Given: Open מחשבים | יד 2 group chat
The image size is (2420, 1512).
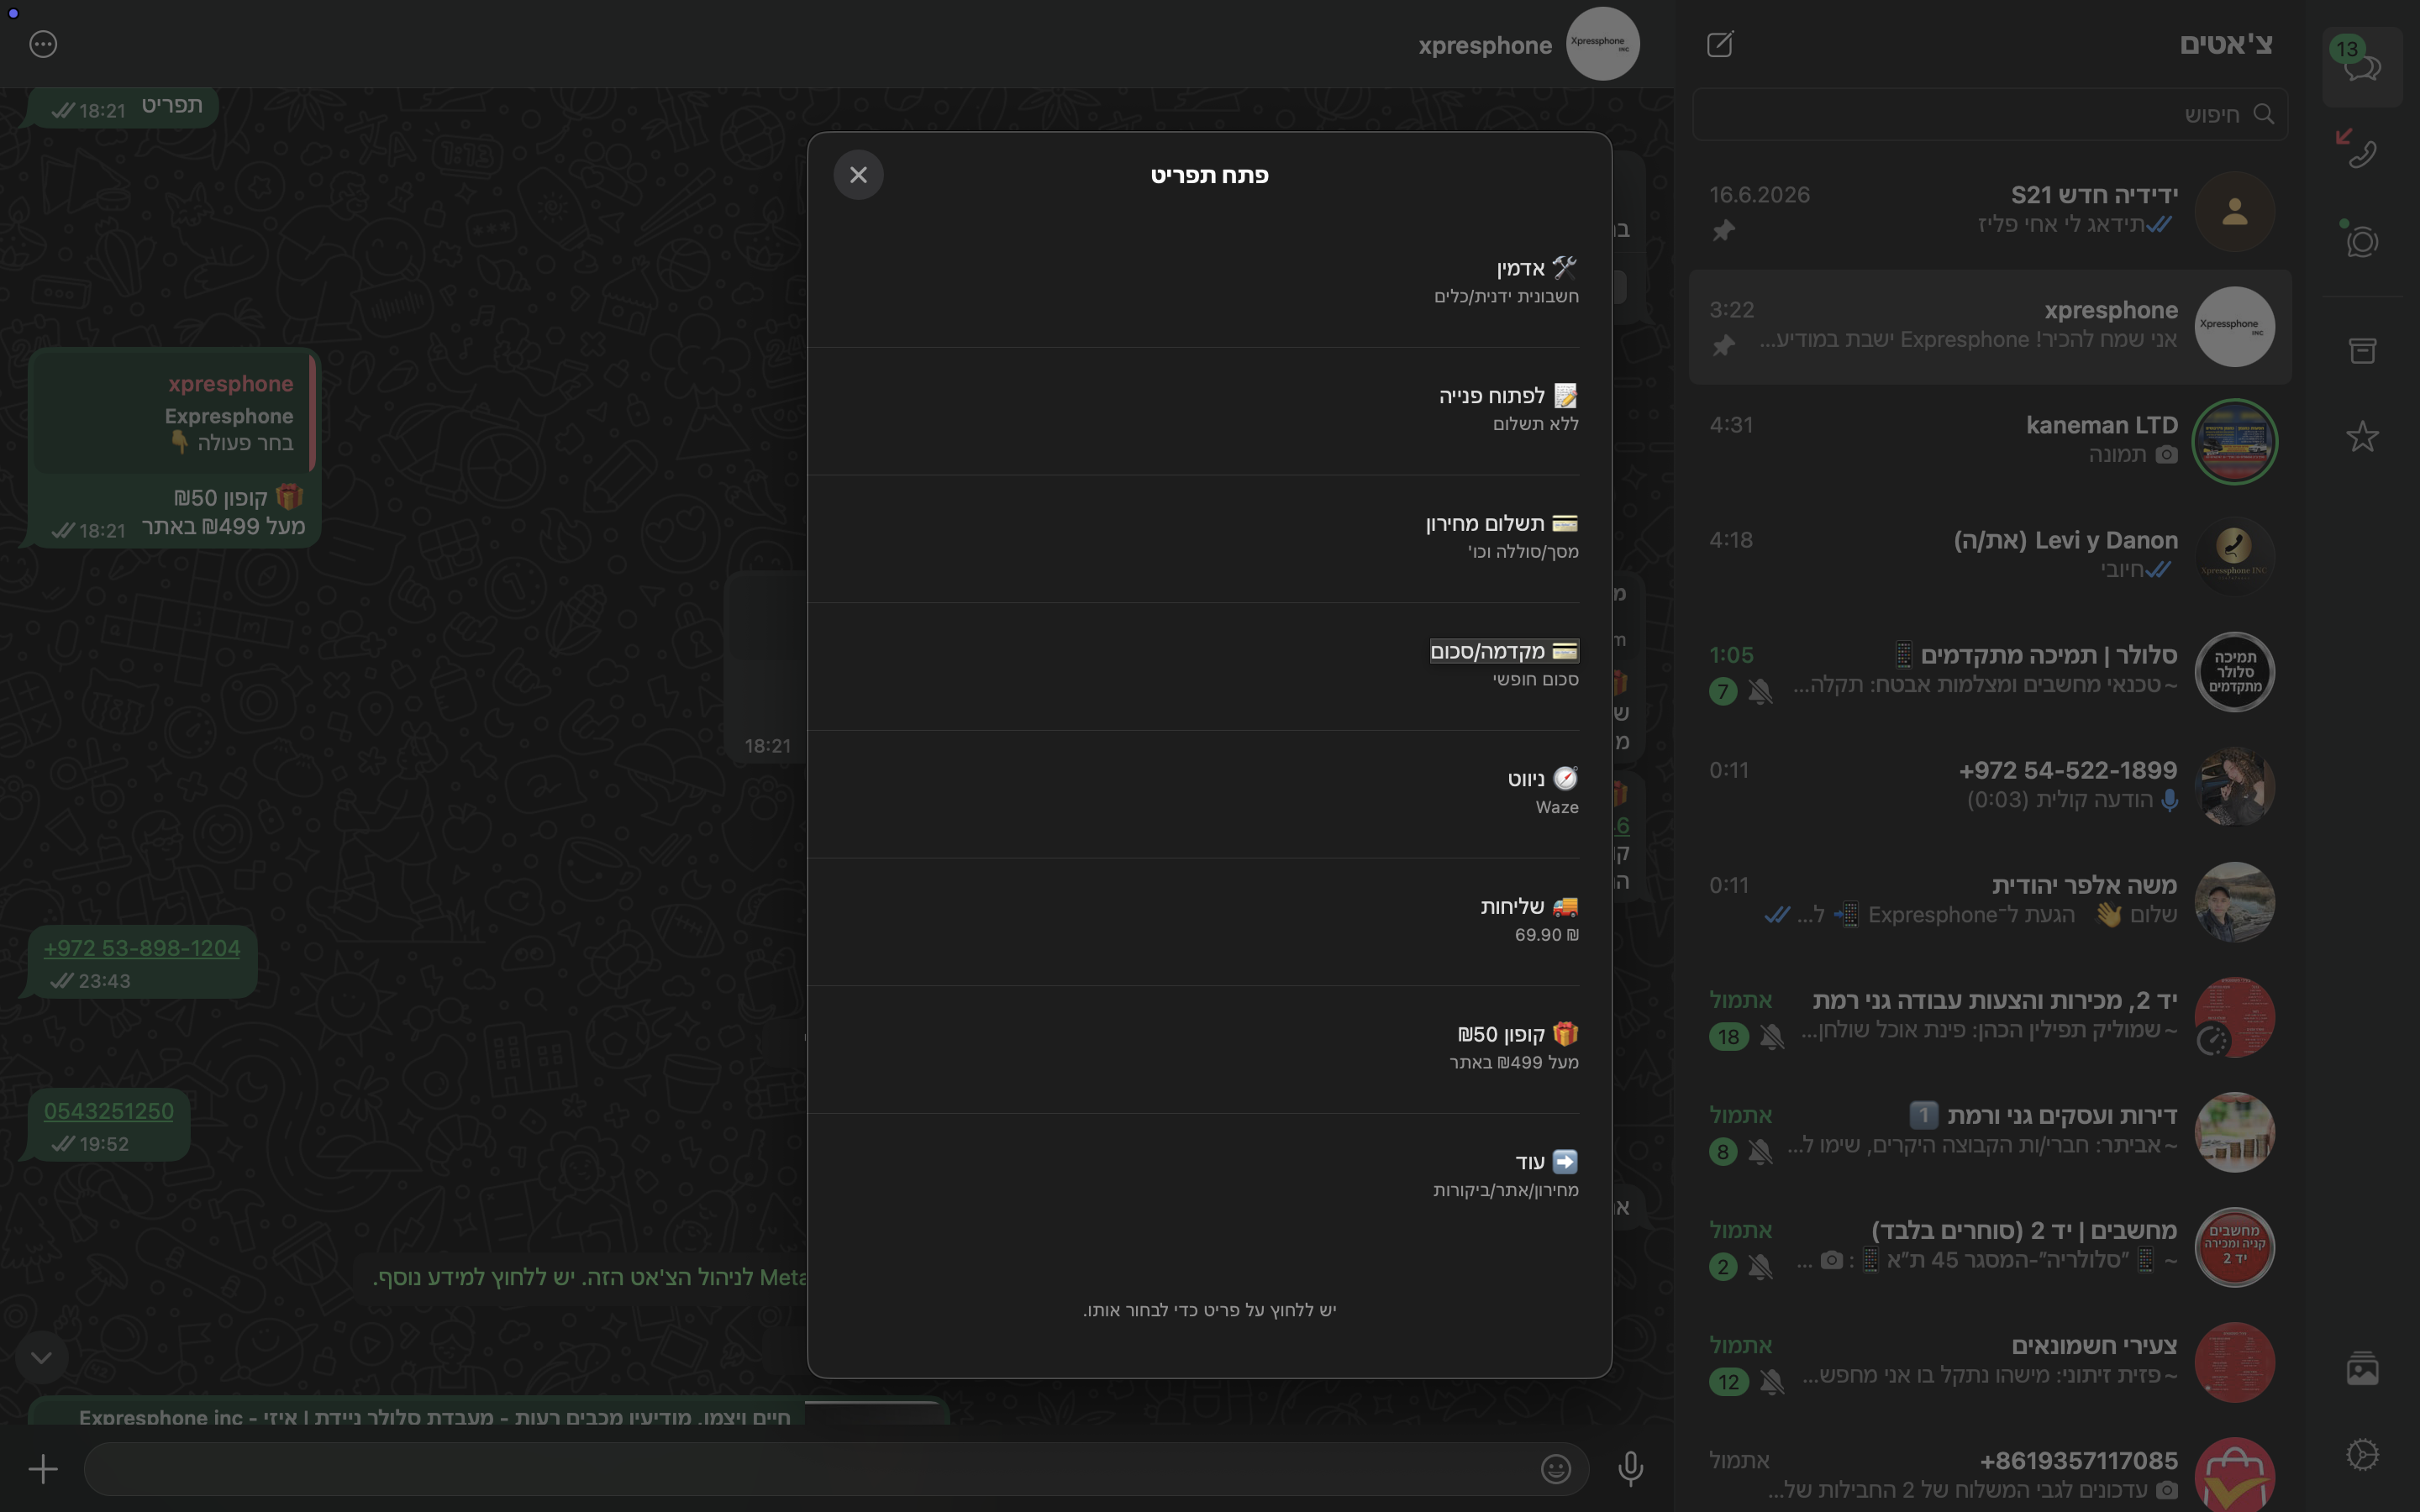Looking at the screenshot, I should (x=1990, y=1246).
